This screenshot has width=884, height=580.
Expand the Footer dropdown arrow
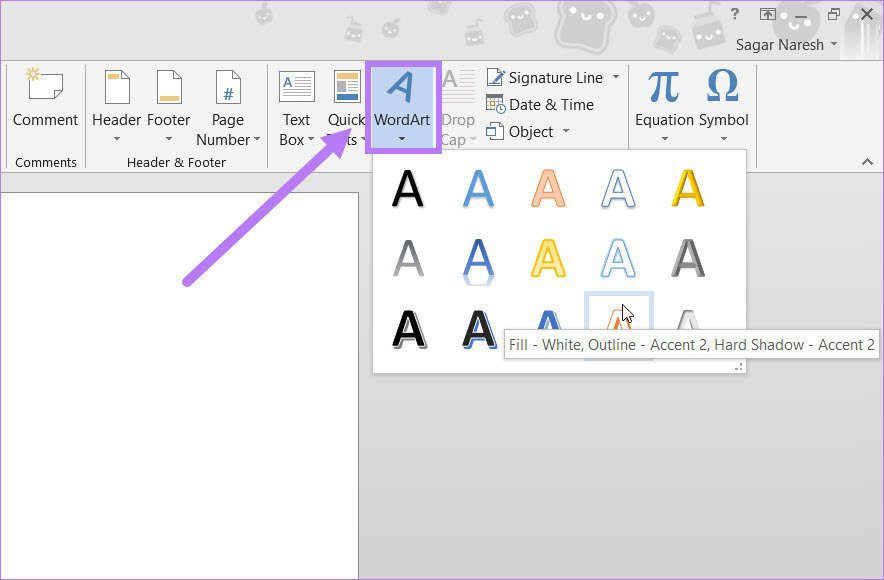(x=169, y=139)
